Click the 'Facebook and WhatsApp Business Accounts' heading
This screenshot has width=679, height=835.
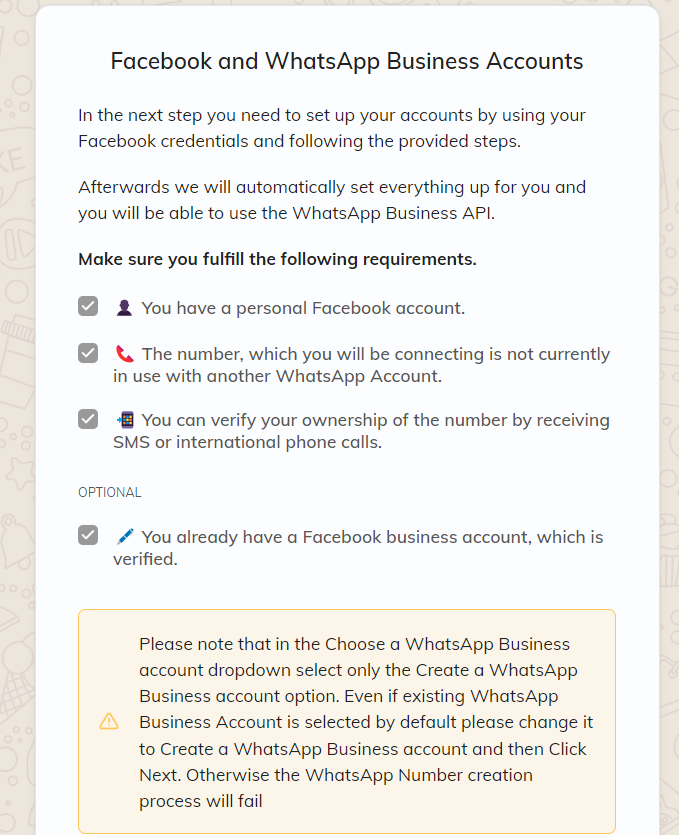click(347, 61)
